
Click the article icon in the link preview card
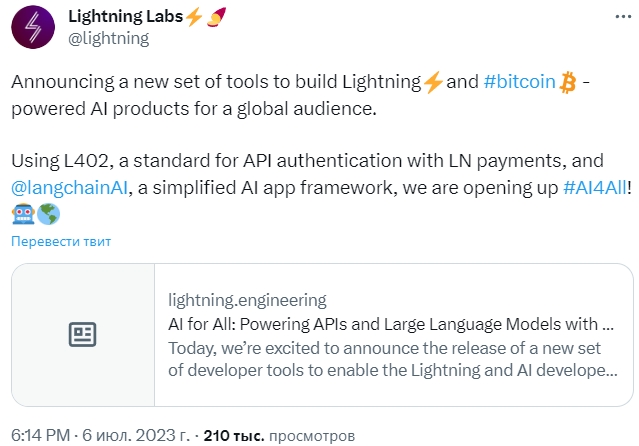click(x=82, y=335)
